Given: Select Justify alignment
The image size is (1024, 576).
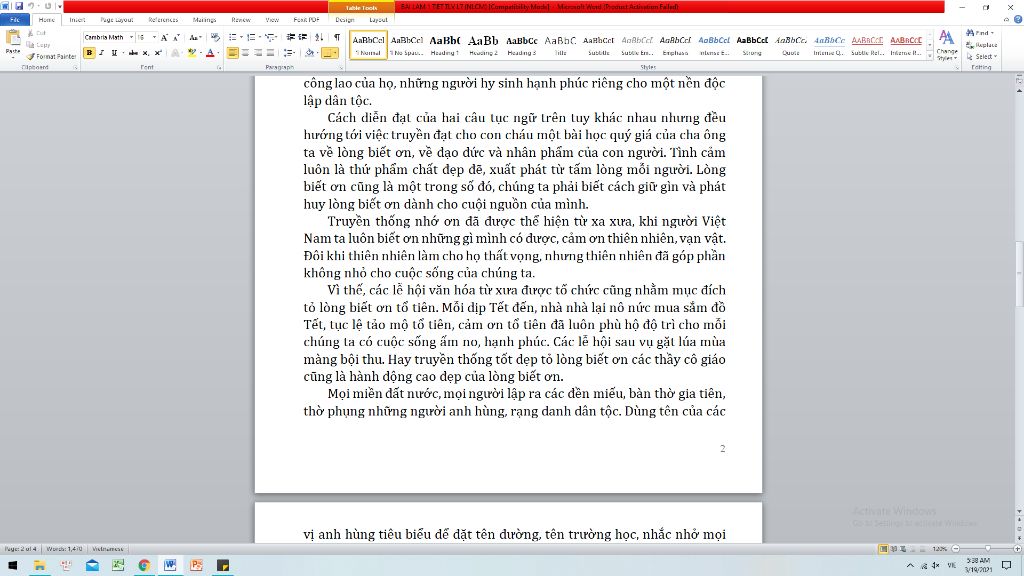Looking at the screenshot, I should (x=270, y=53).
